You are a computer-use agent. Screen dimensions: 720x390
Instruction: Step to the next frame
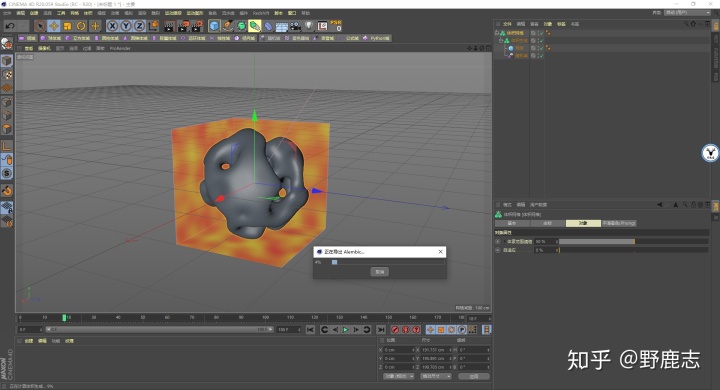356,330
